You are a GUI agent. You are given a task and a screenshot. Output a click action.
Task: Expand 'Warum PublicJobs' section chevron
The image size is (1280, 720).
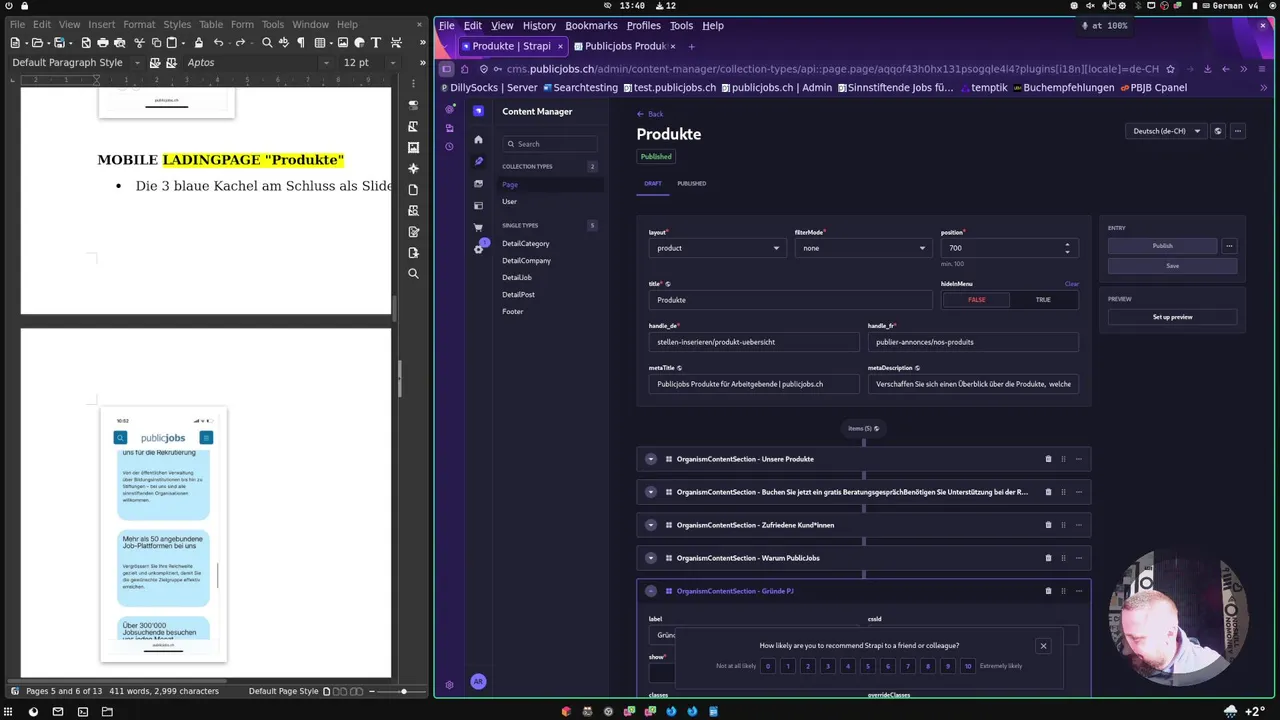pyautogui.click(x=651, y=558)
